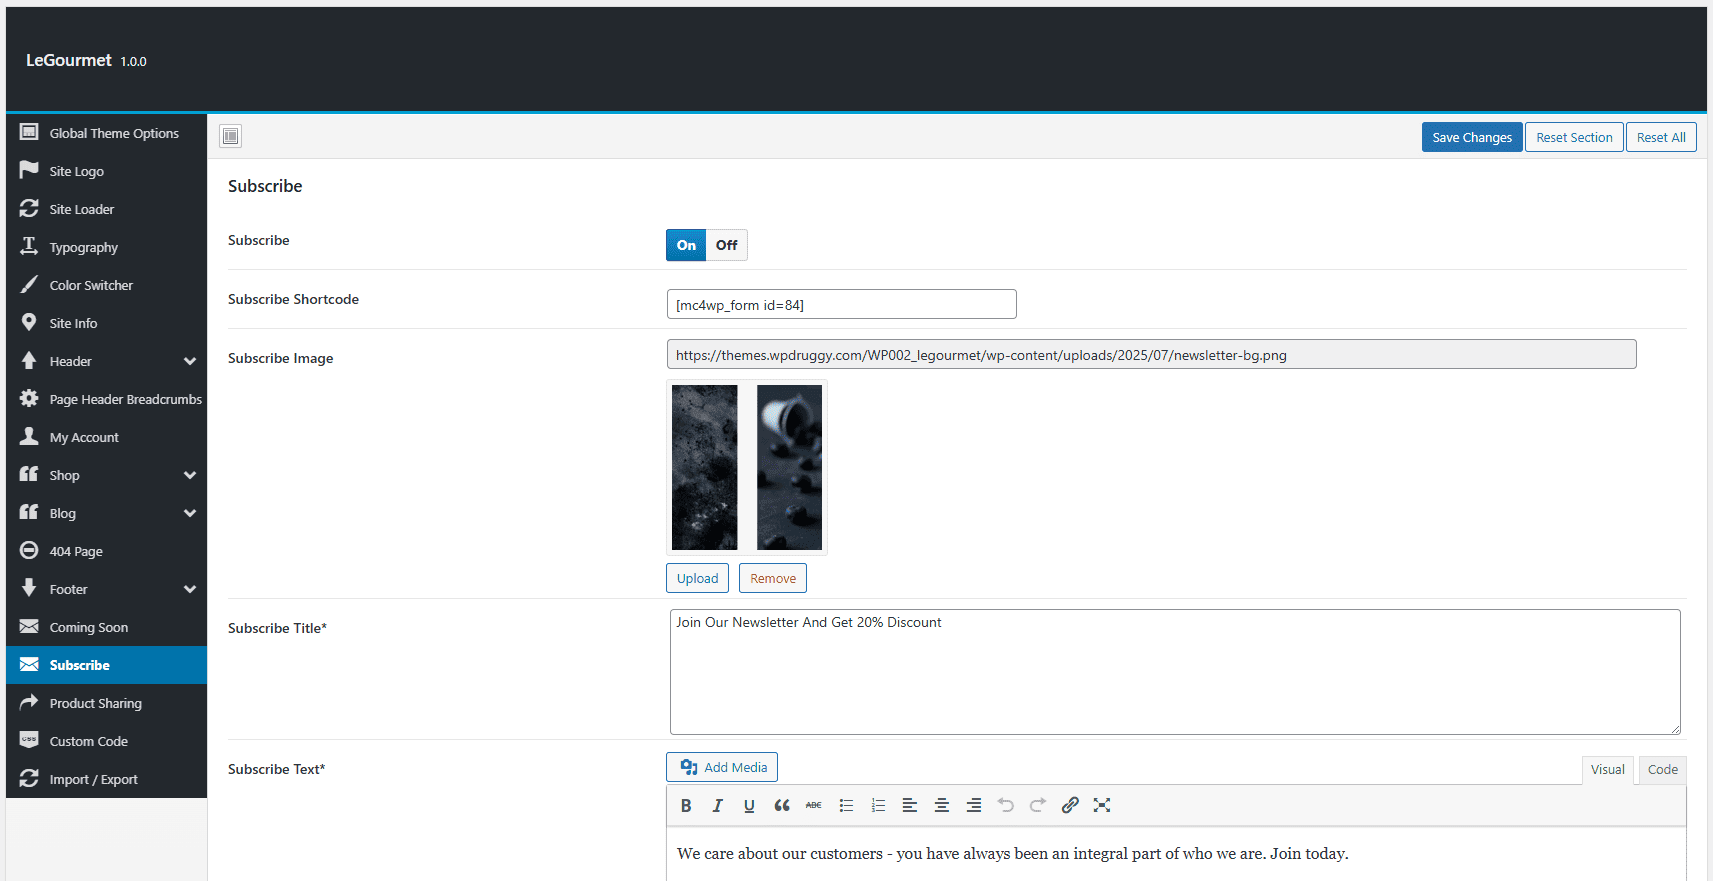Image resolution: width=1713 pixels, height=881 pixels.
Task: Insert a bulleted list
Action: [x=846, y=805]
